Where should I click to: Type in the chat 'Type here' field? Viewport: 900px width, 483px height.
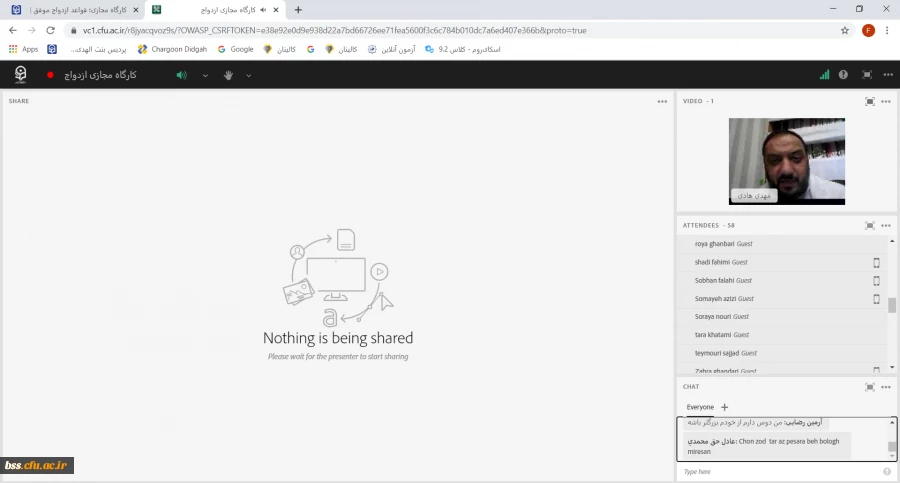tap(780, 471)
